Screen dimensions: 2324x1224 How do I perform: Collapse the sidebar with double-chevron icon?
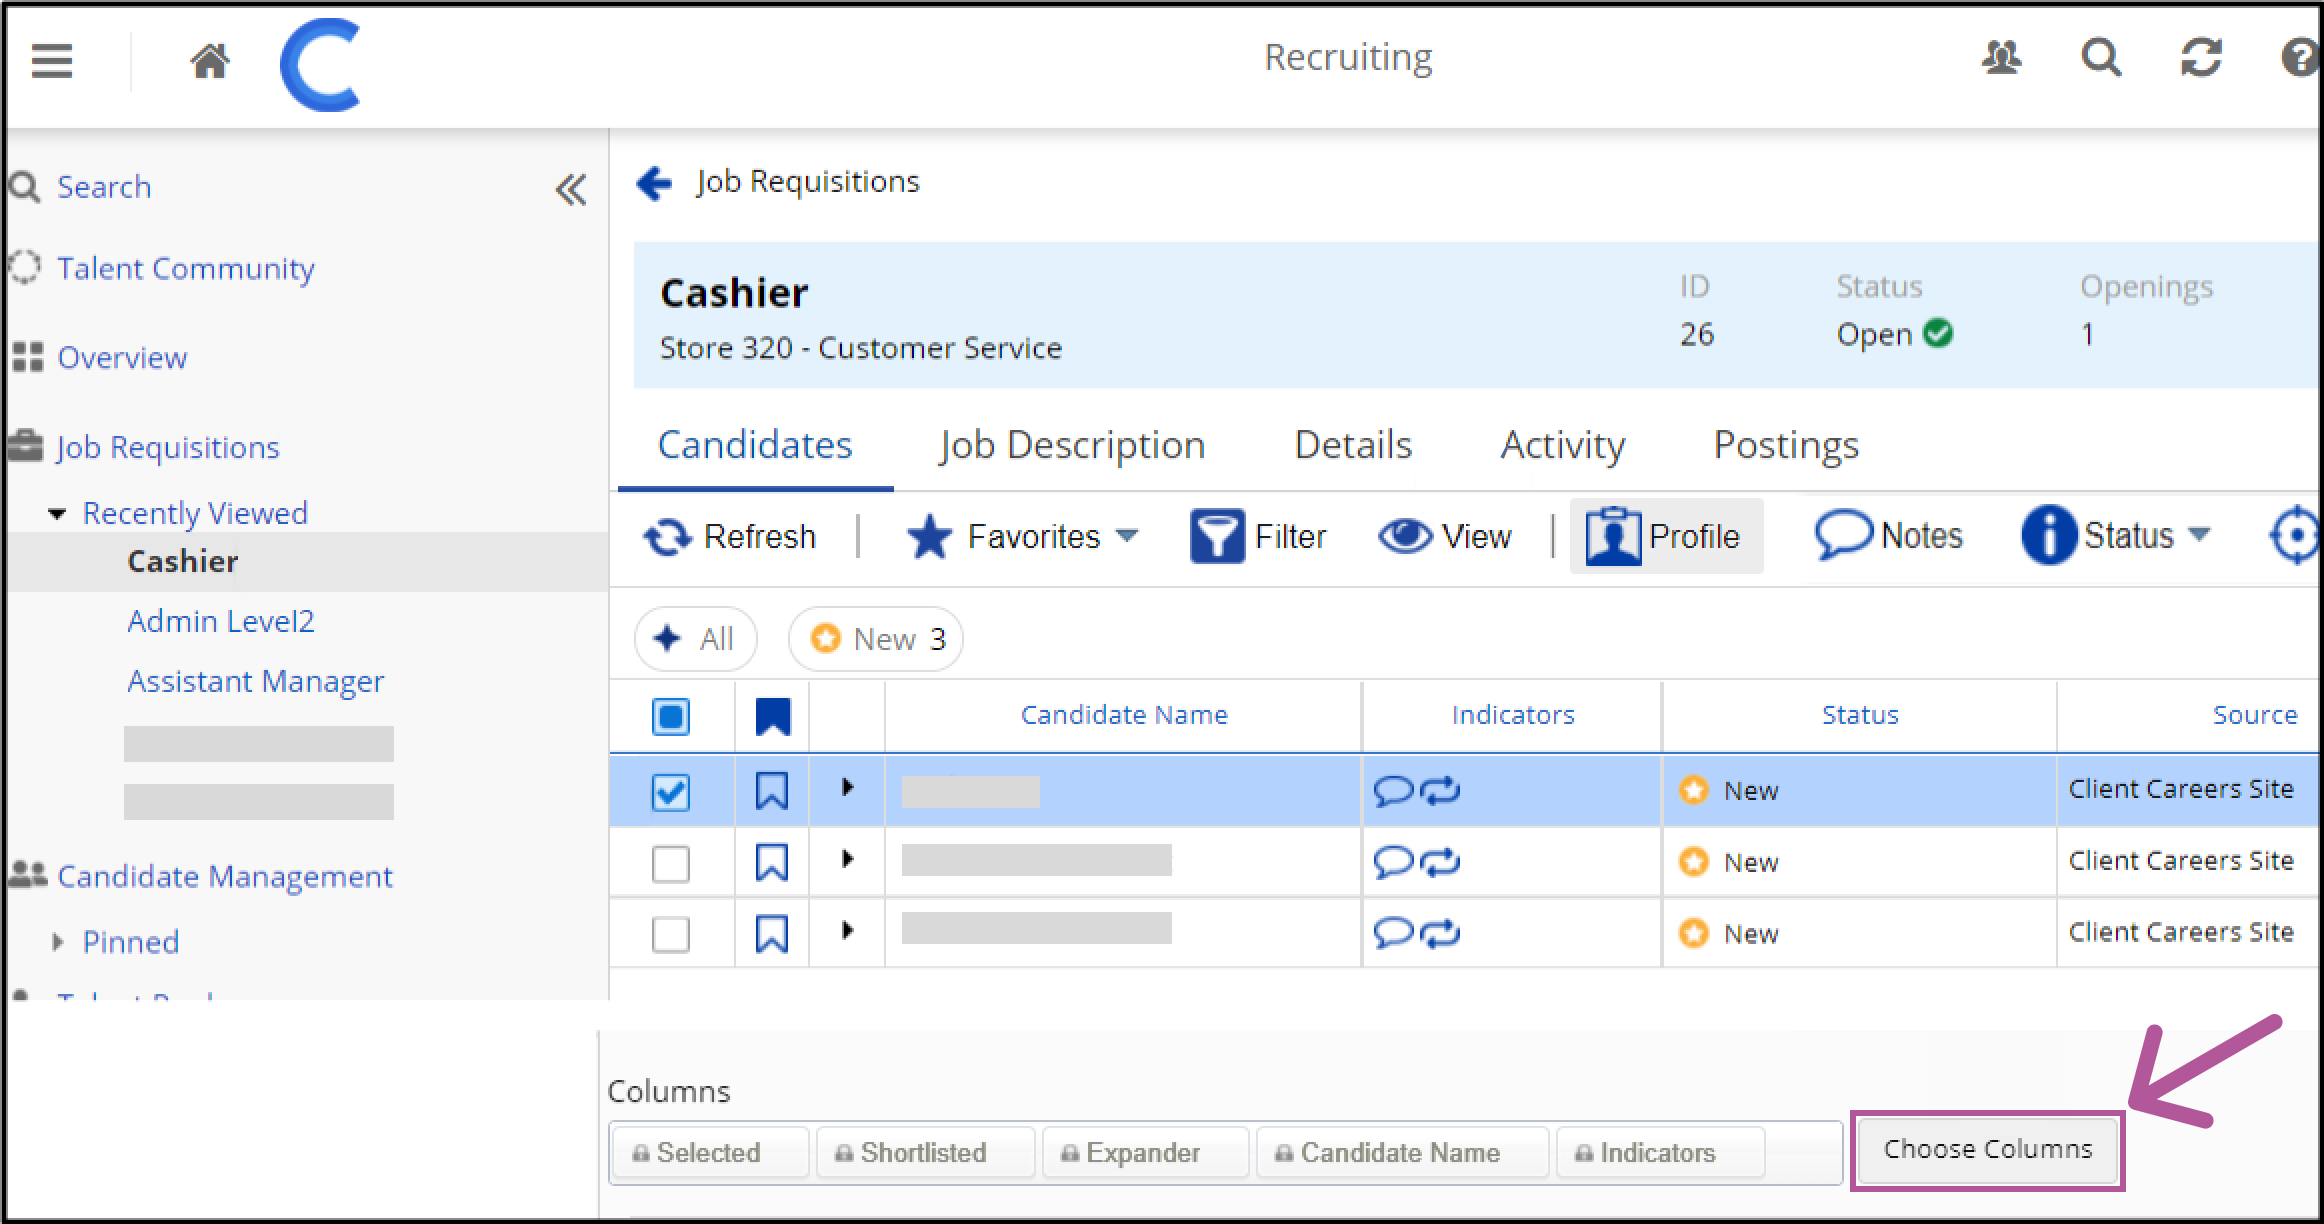click(571, 189)
